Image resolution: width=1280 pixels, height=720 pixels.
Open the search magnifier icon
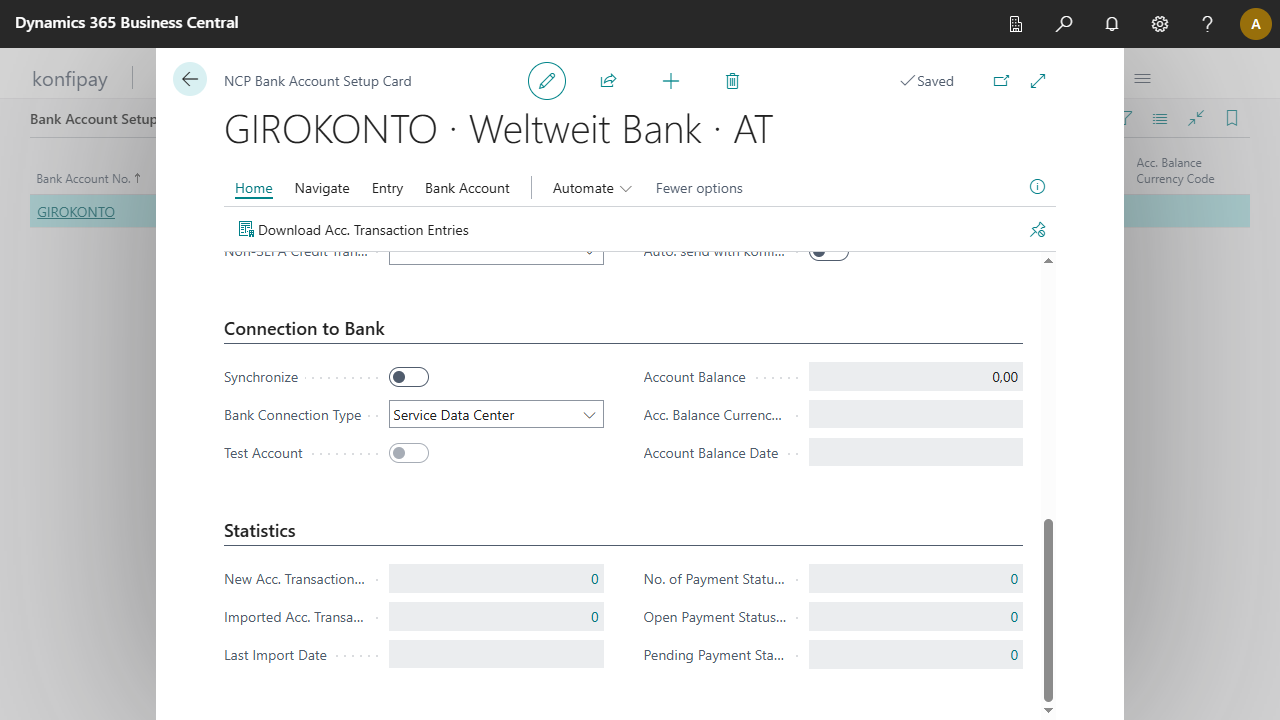tap(1064, 24)
